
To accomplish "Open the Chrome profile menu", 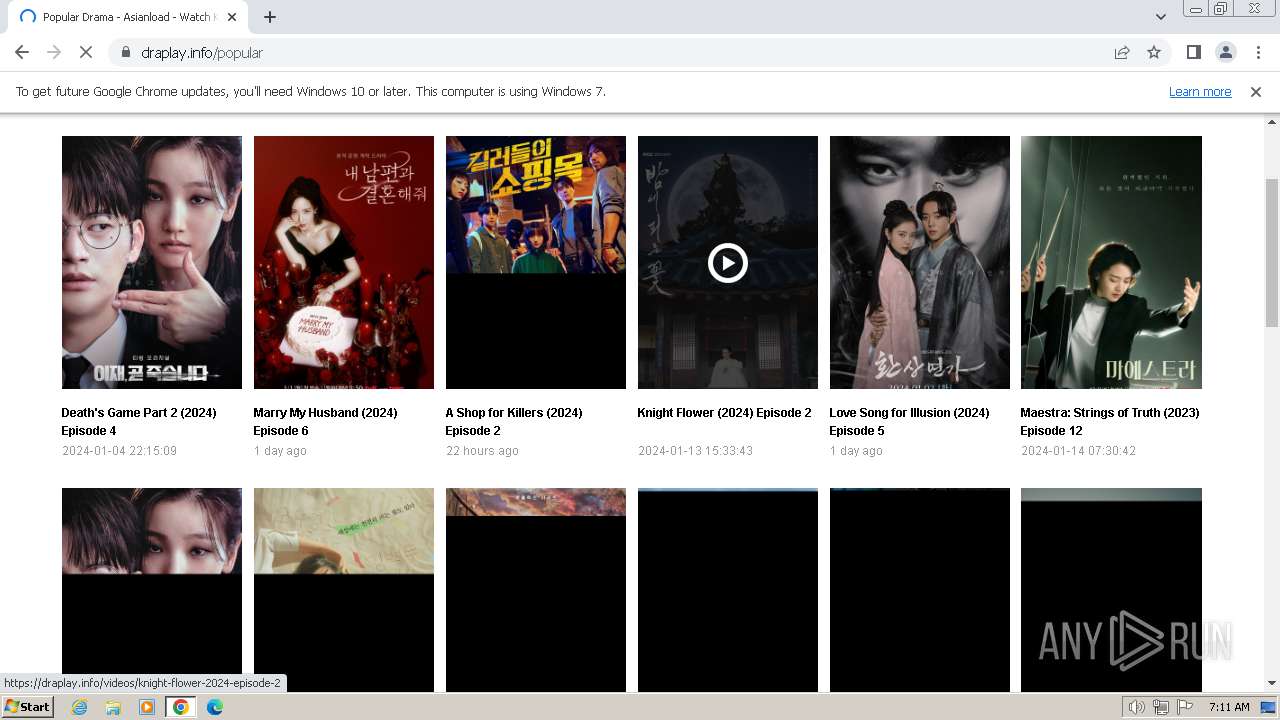I will pos(1225,52).
